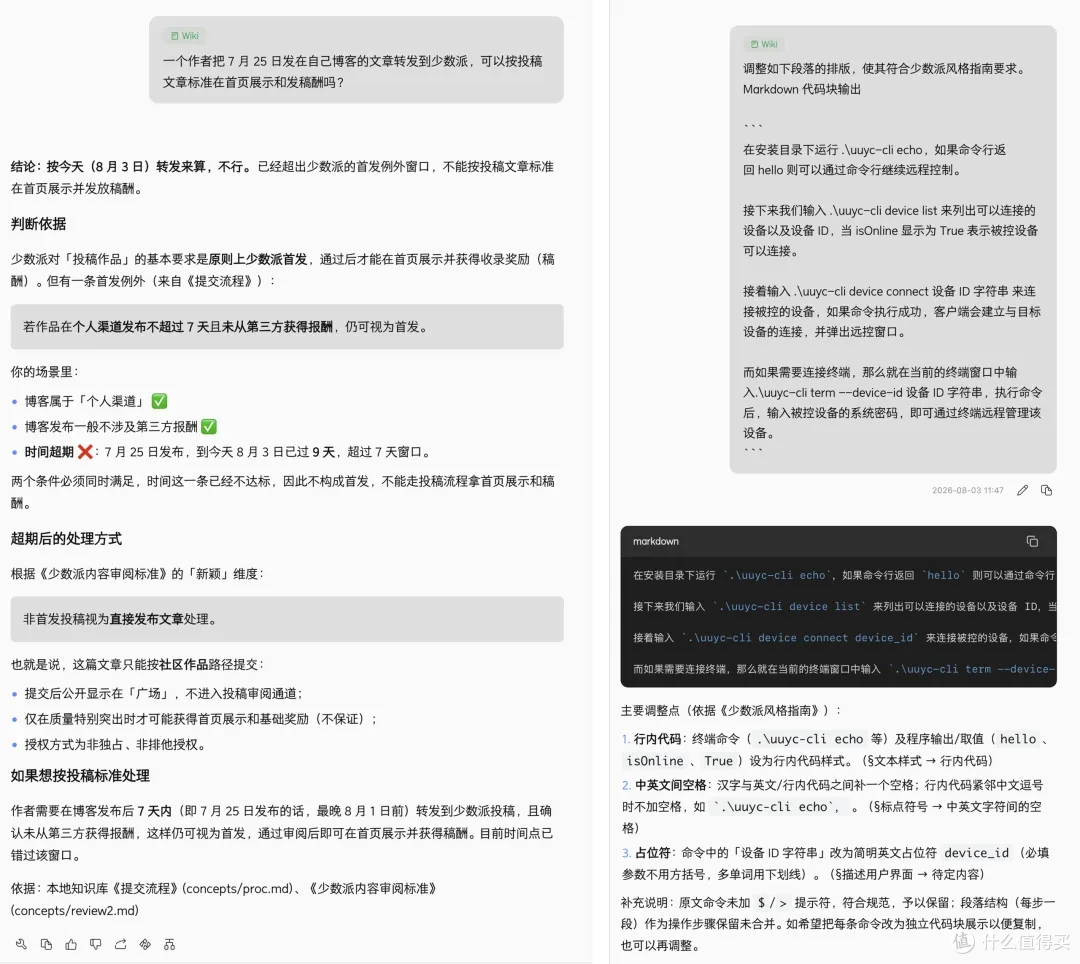The image size is (1080, 964).
Task: Click the heading 超期后的处理方式
Action: [x=66, y=538]
